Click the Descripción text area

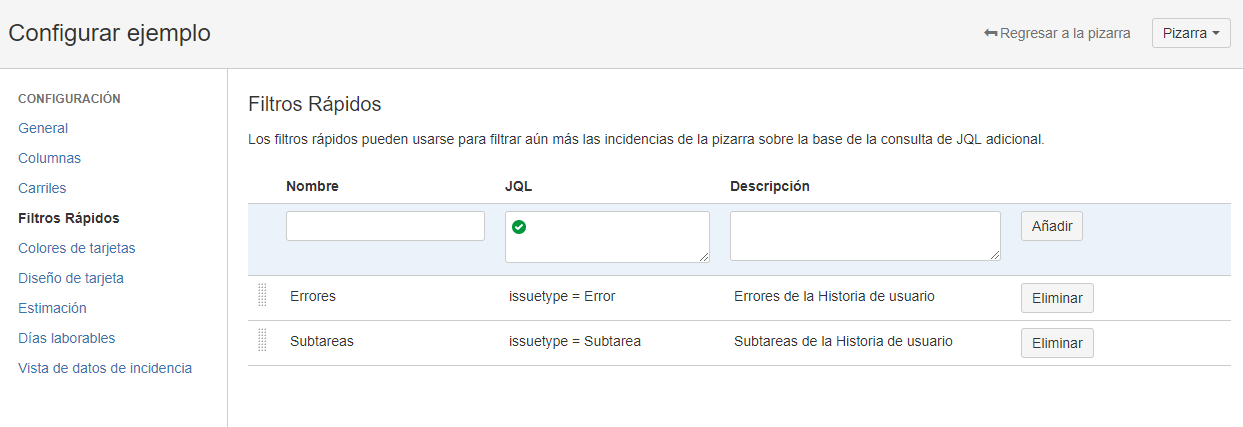865,236
